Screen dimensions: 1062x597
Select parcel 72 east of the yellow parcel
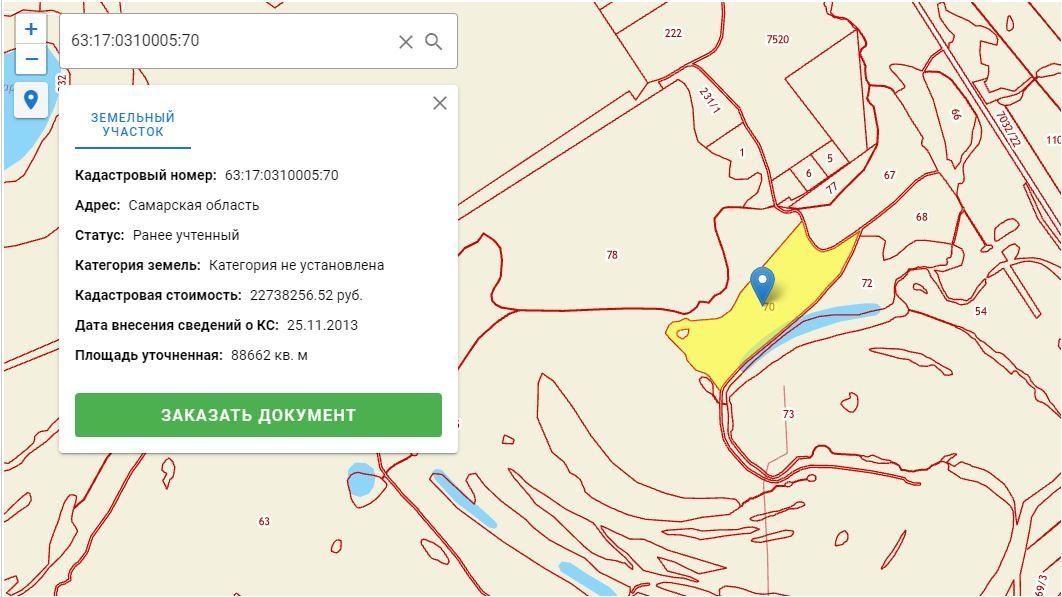[866, 285]
